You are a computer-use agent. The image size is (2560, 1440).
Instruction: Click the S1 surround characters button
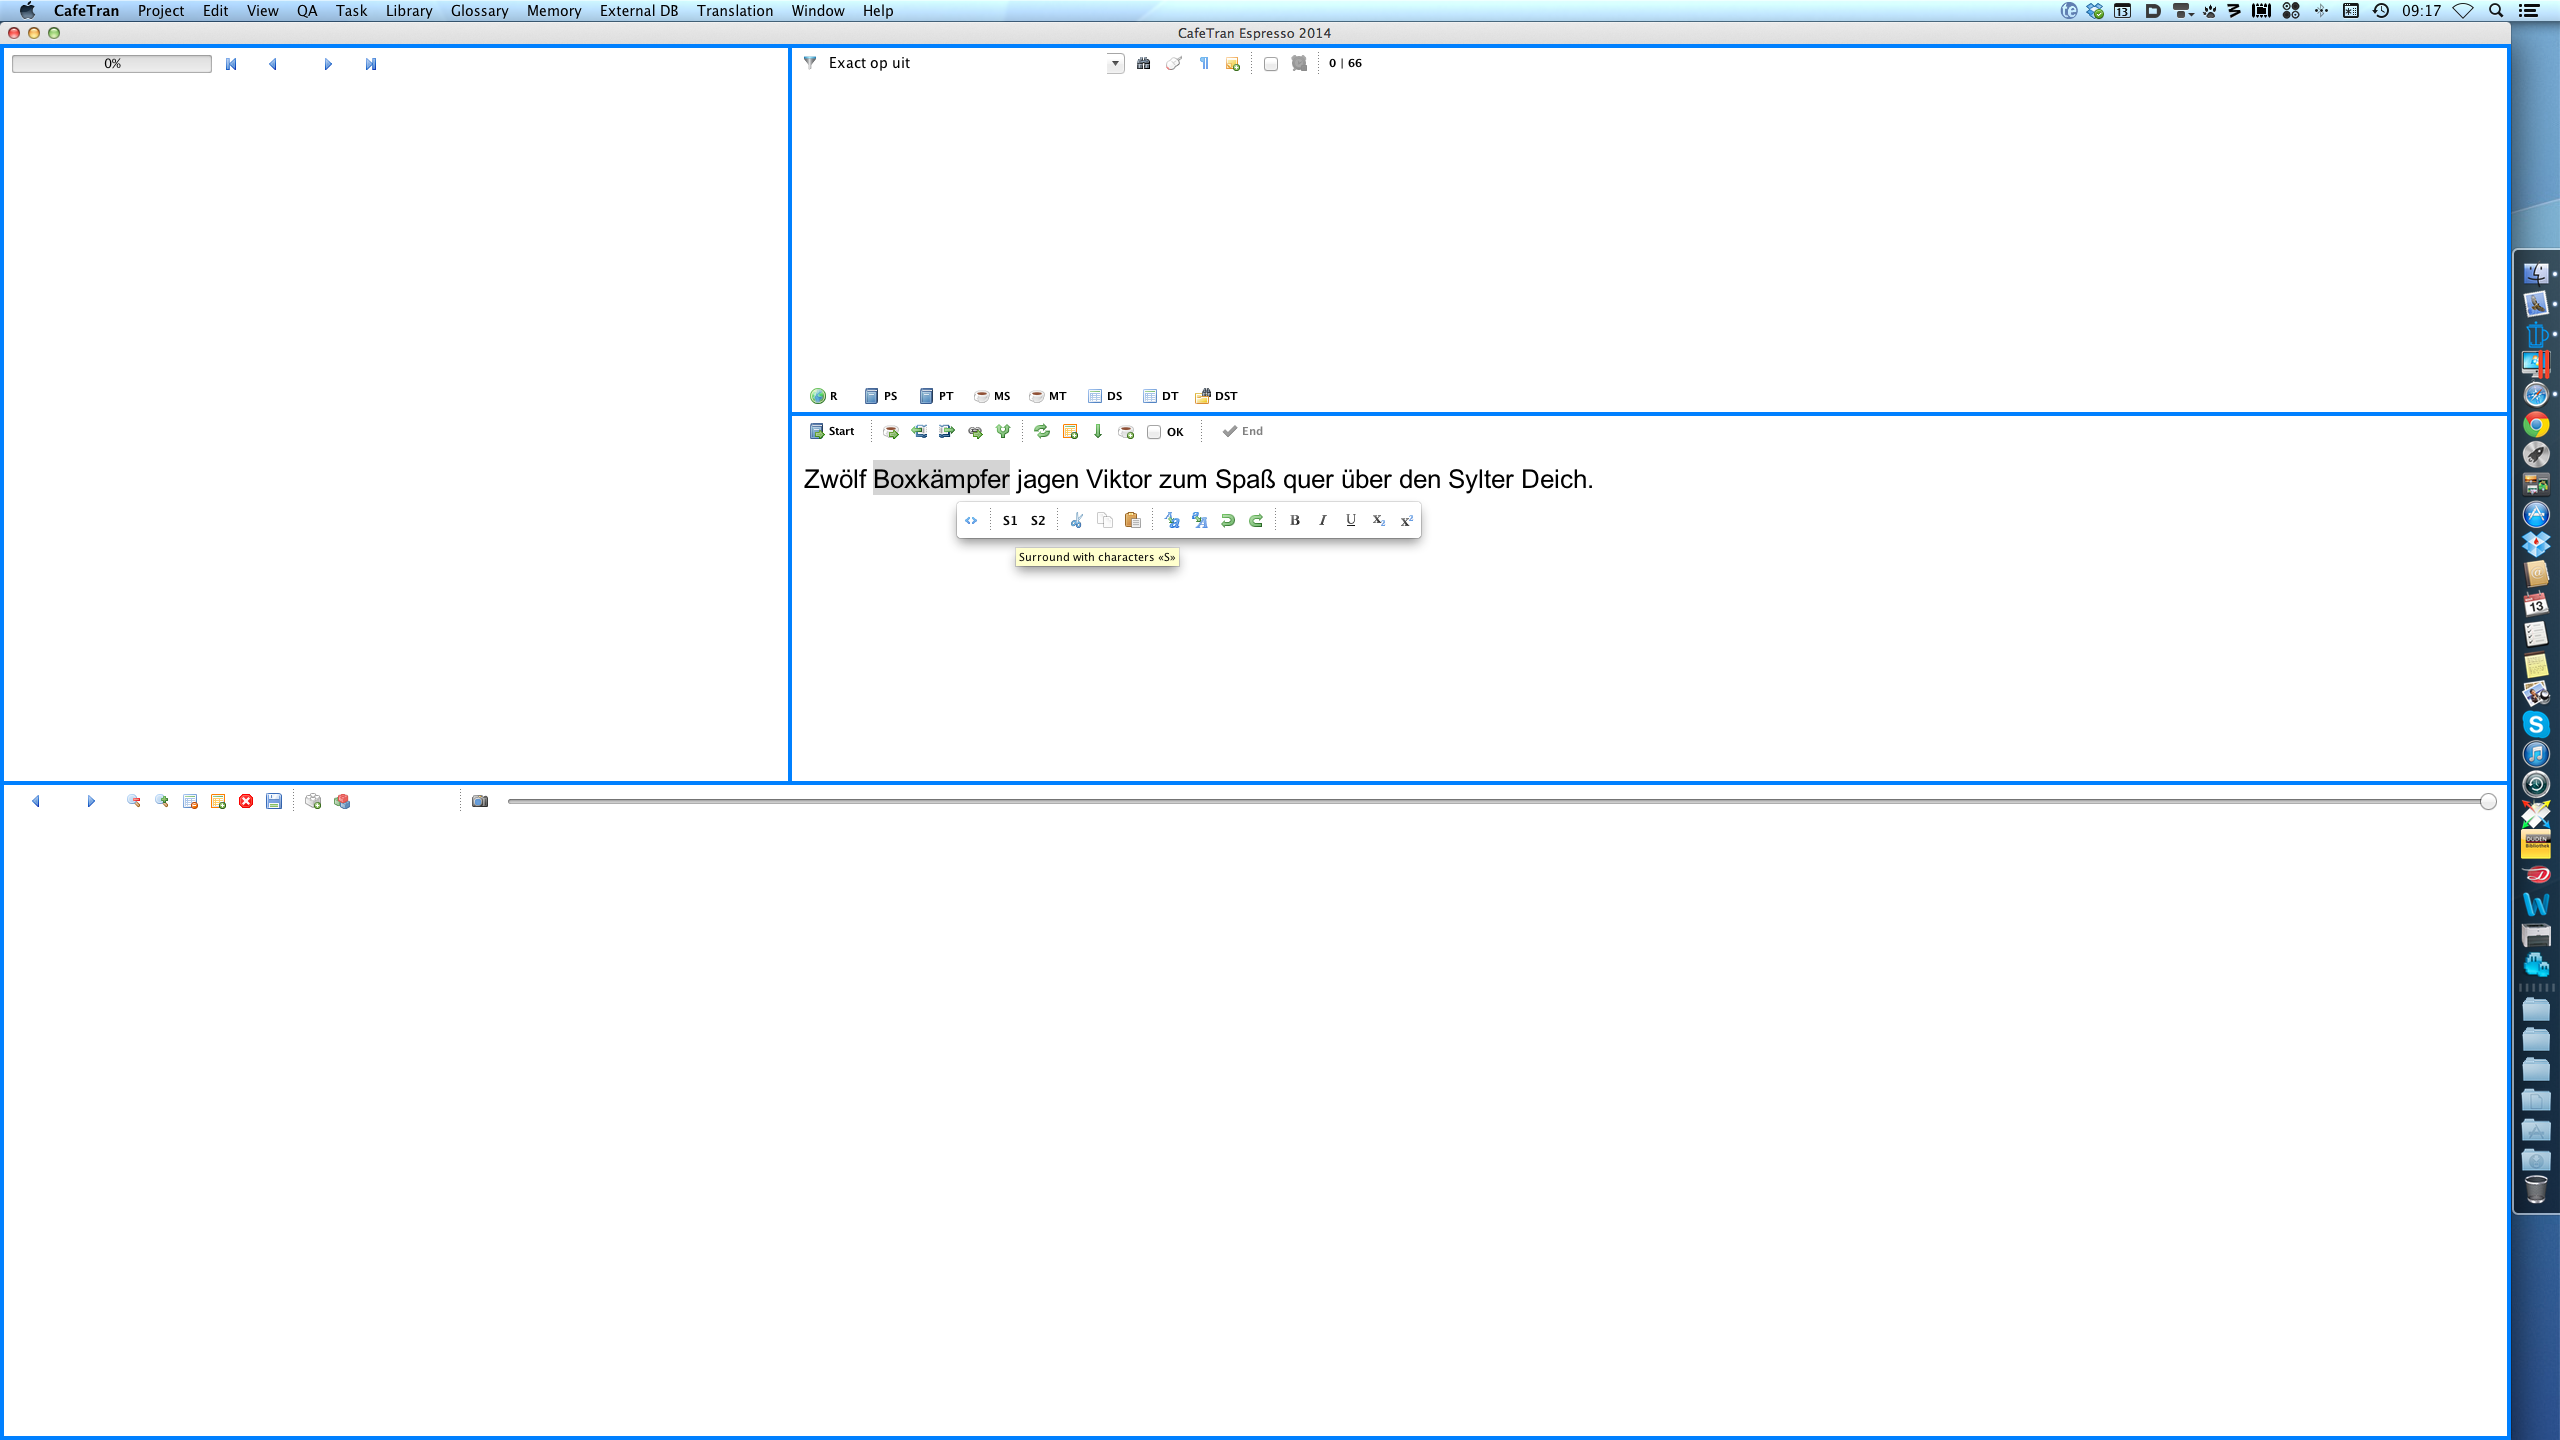pyautogui.click(x=1009, y=520)
